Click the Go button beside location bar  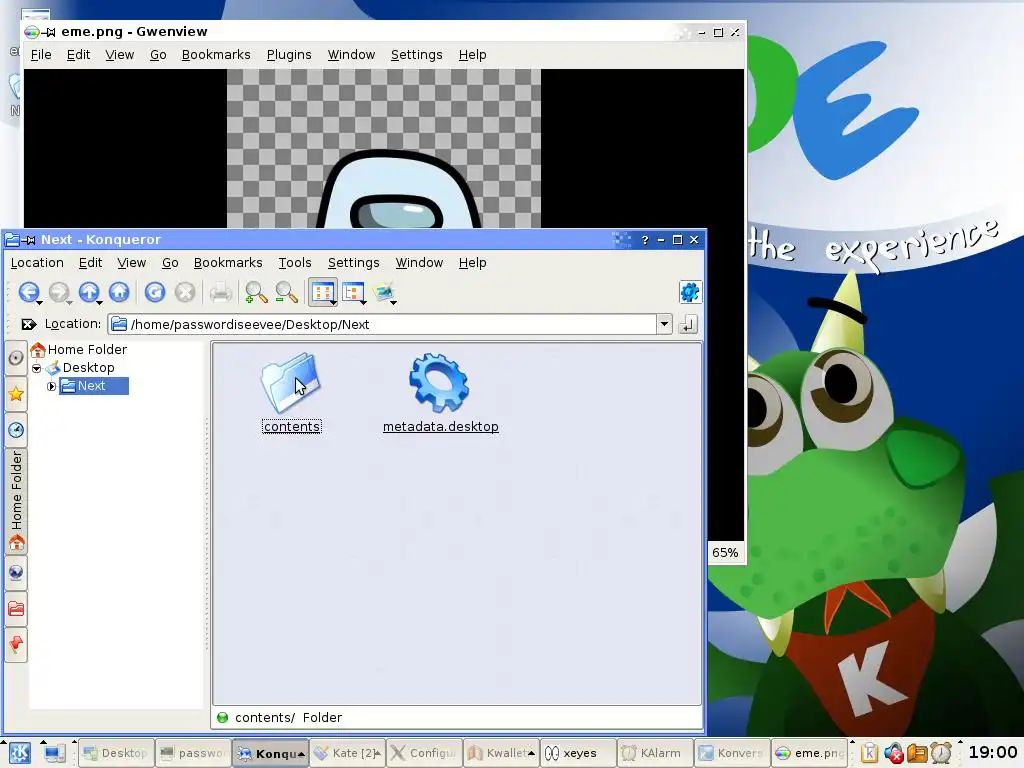(688, 324)
